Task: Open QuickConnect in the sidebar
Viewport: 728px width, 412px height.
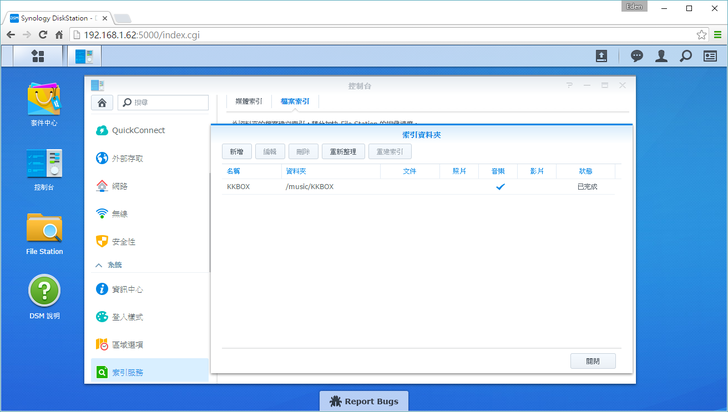Action: [138, 130]
